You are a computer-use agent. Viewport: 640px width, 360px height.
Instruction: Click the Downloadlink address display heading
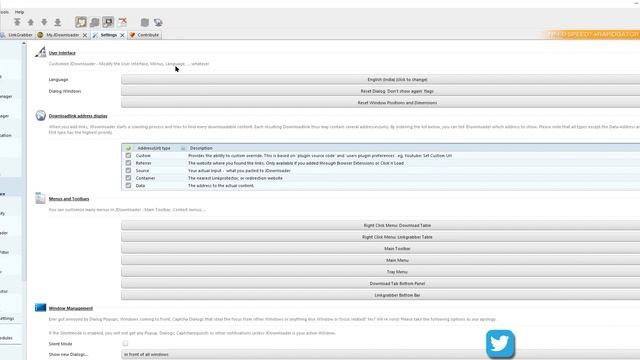[78, 116]
